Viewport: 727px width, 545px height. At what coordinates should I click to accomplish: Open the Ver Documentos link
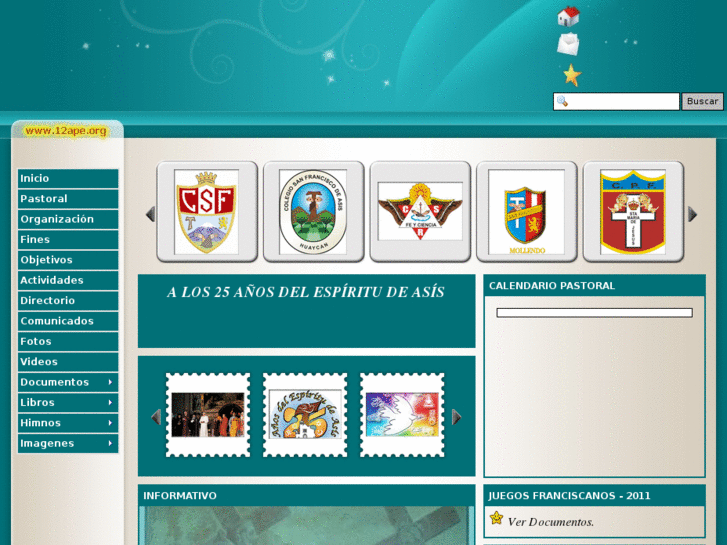tap(550, 522)
